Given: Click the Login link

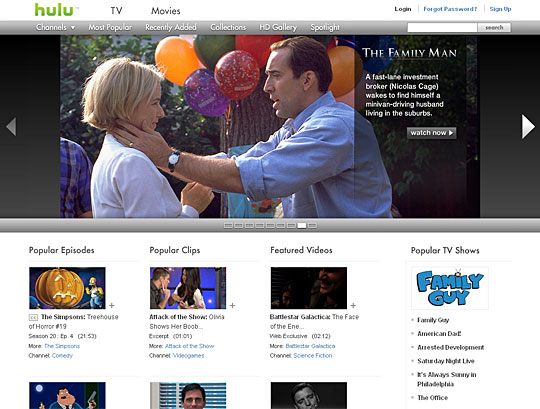Looking at the screenshot, I should (x=403, y=9).
